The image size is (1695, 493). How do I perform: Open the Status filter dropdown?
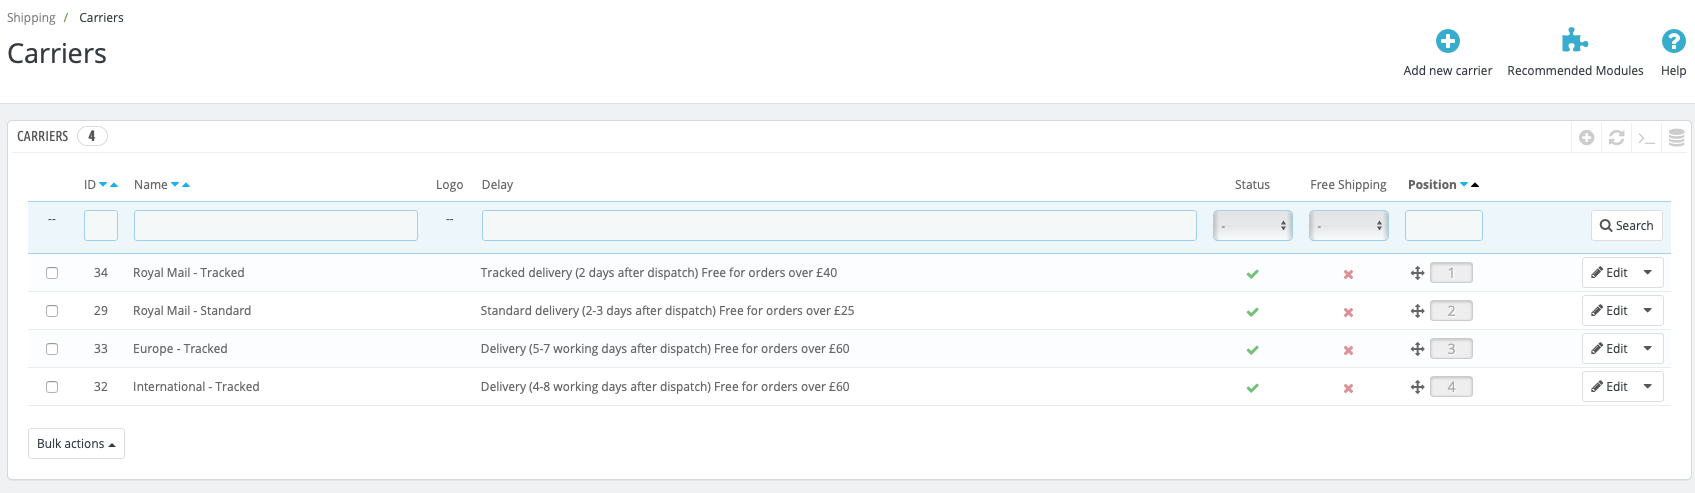pyautogui.click(x=1252, y=226)
